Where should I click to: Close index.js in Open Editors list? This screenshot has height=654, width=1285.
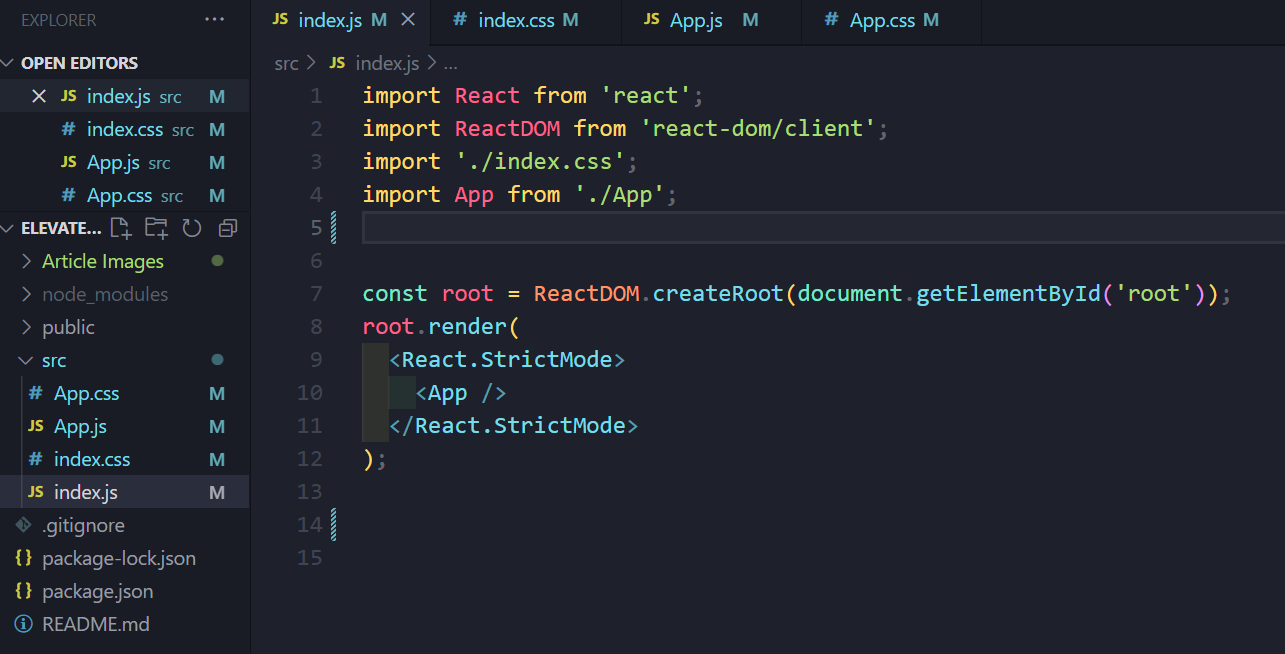(39, 97)
